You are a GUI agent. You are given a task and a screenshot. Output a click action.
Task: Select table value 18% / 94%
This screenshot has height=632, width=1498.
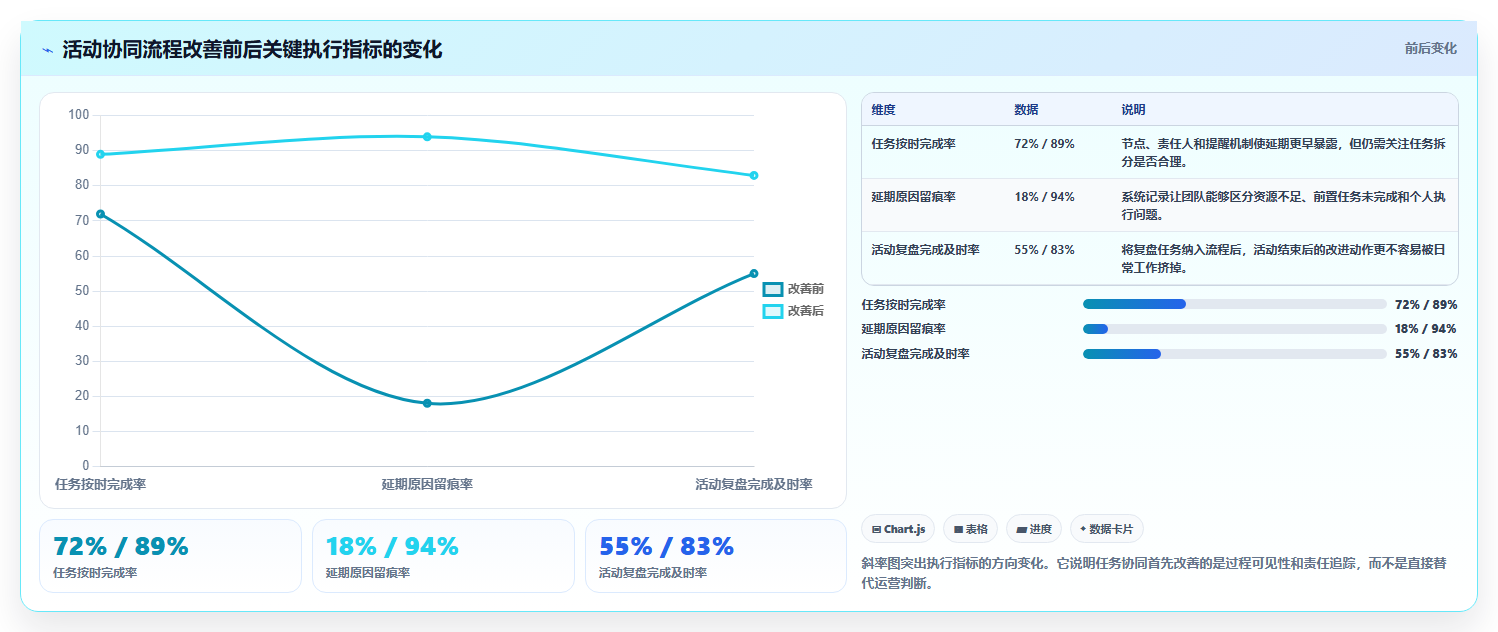(x=1044, y=197)
